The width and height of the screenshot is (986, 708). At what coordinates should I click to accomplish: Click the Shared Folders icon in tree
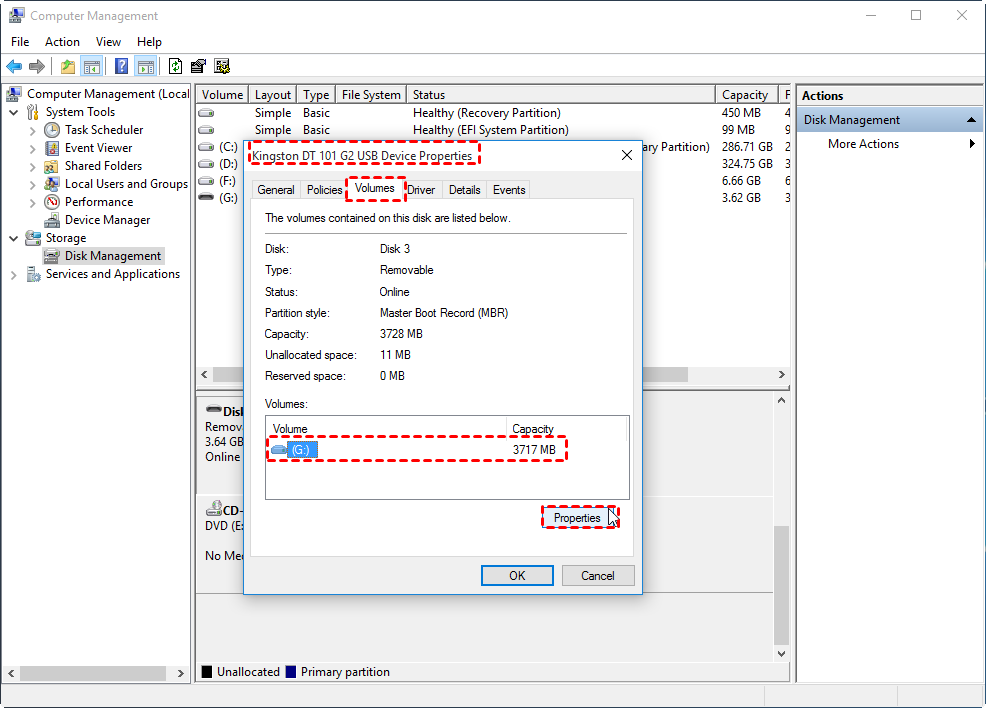(x=52, y=166)
